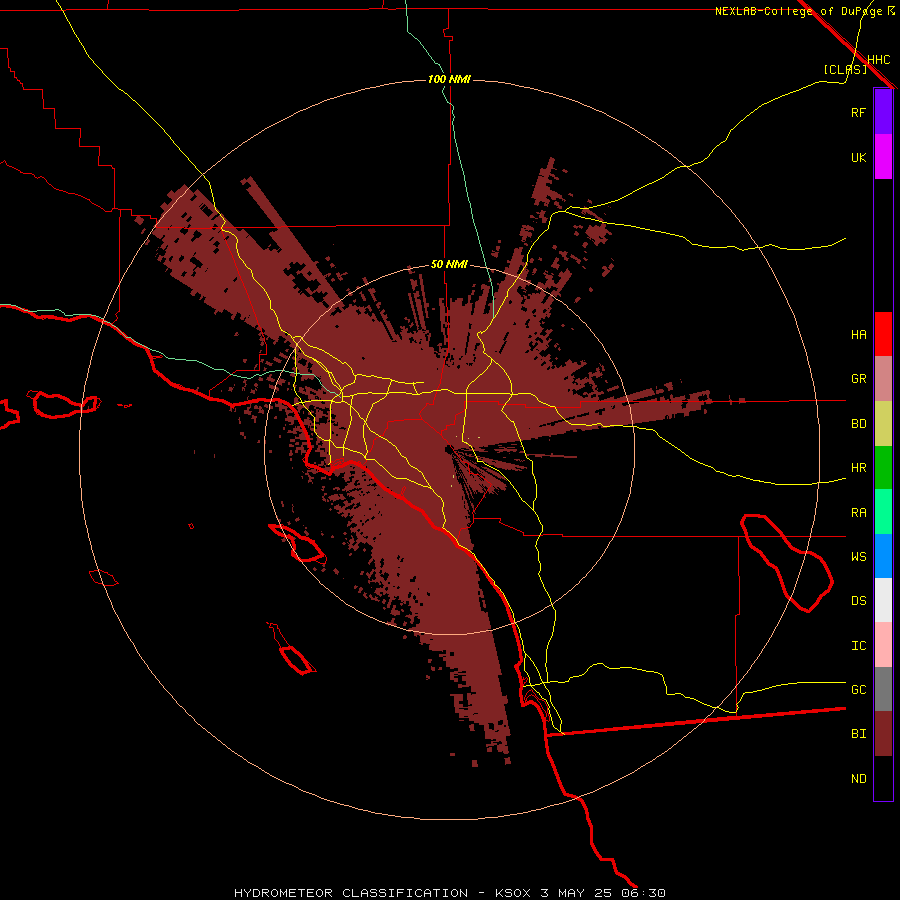Click the blue WS legend swatch
The width and height of the screenshot is (900, 900).
[x=883, y=556]
